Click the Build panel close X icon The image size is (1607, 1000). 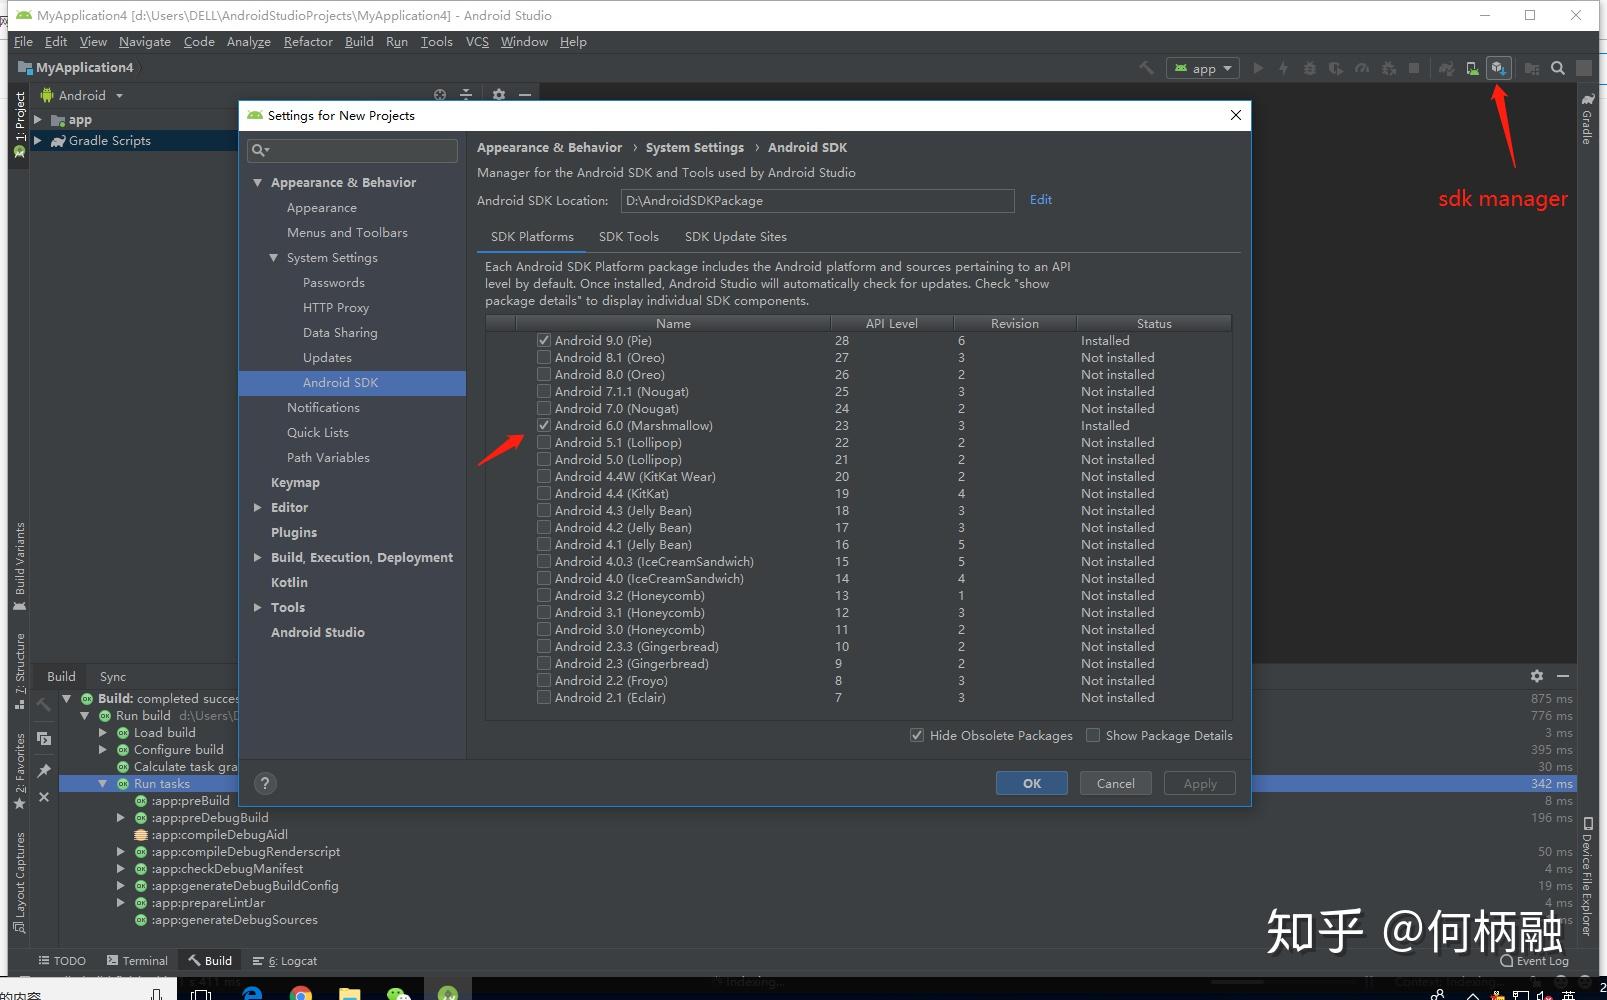44,797
